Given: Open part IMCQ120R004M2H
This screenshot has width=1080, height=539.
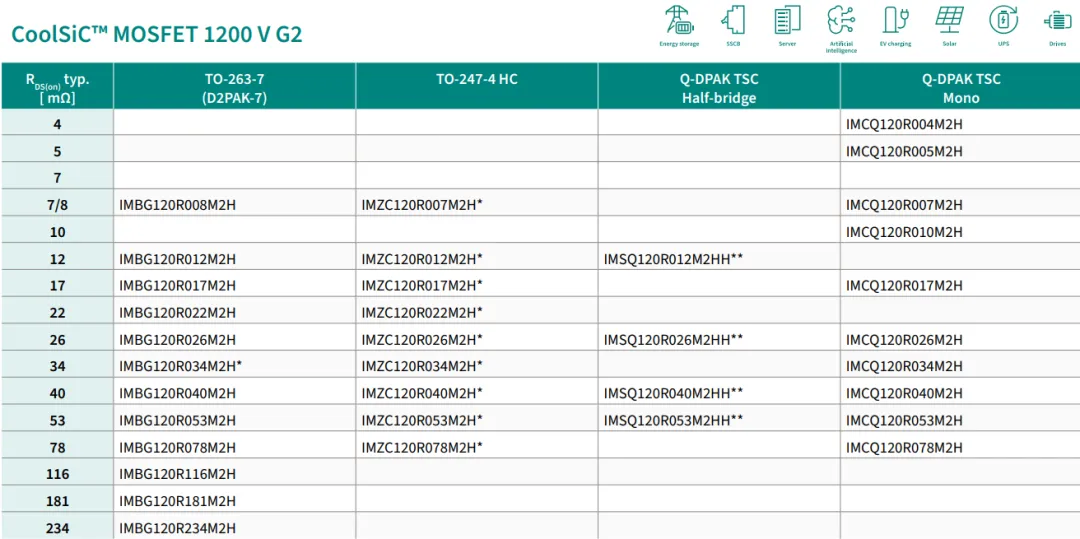Looking at the screenshot, I should 904,125.
